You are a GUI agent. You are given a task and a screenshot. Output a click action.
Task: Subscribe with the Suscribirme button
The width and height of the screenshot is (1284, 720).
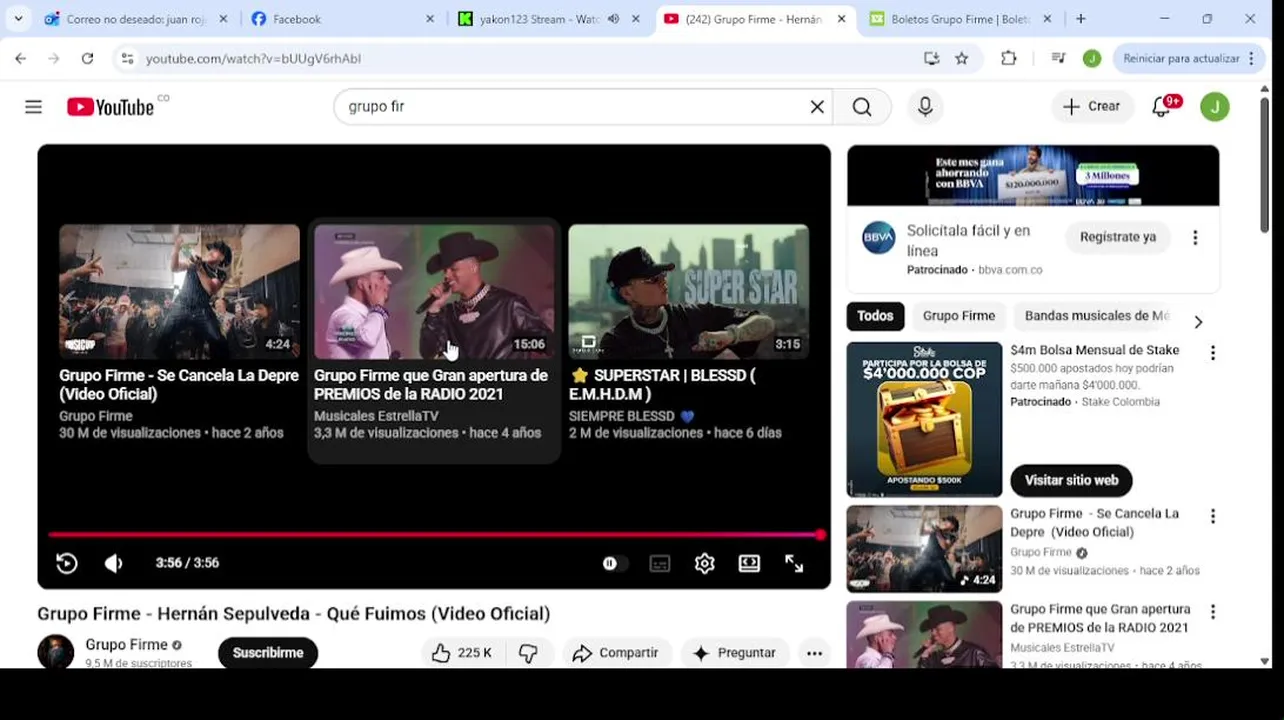tap(268, 653)
